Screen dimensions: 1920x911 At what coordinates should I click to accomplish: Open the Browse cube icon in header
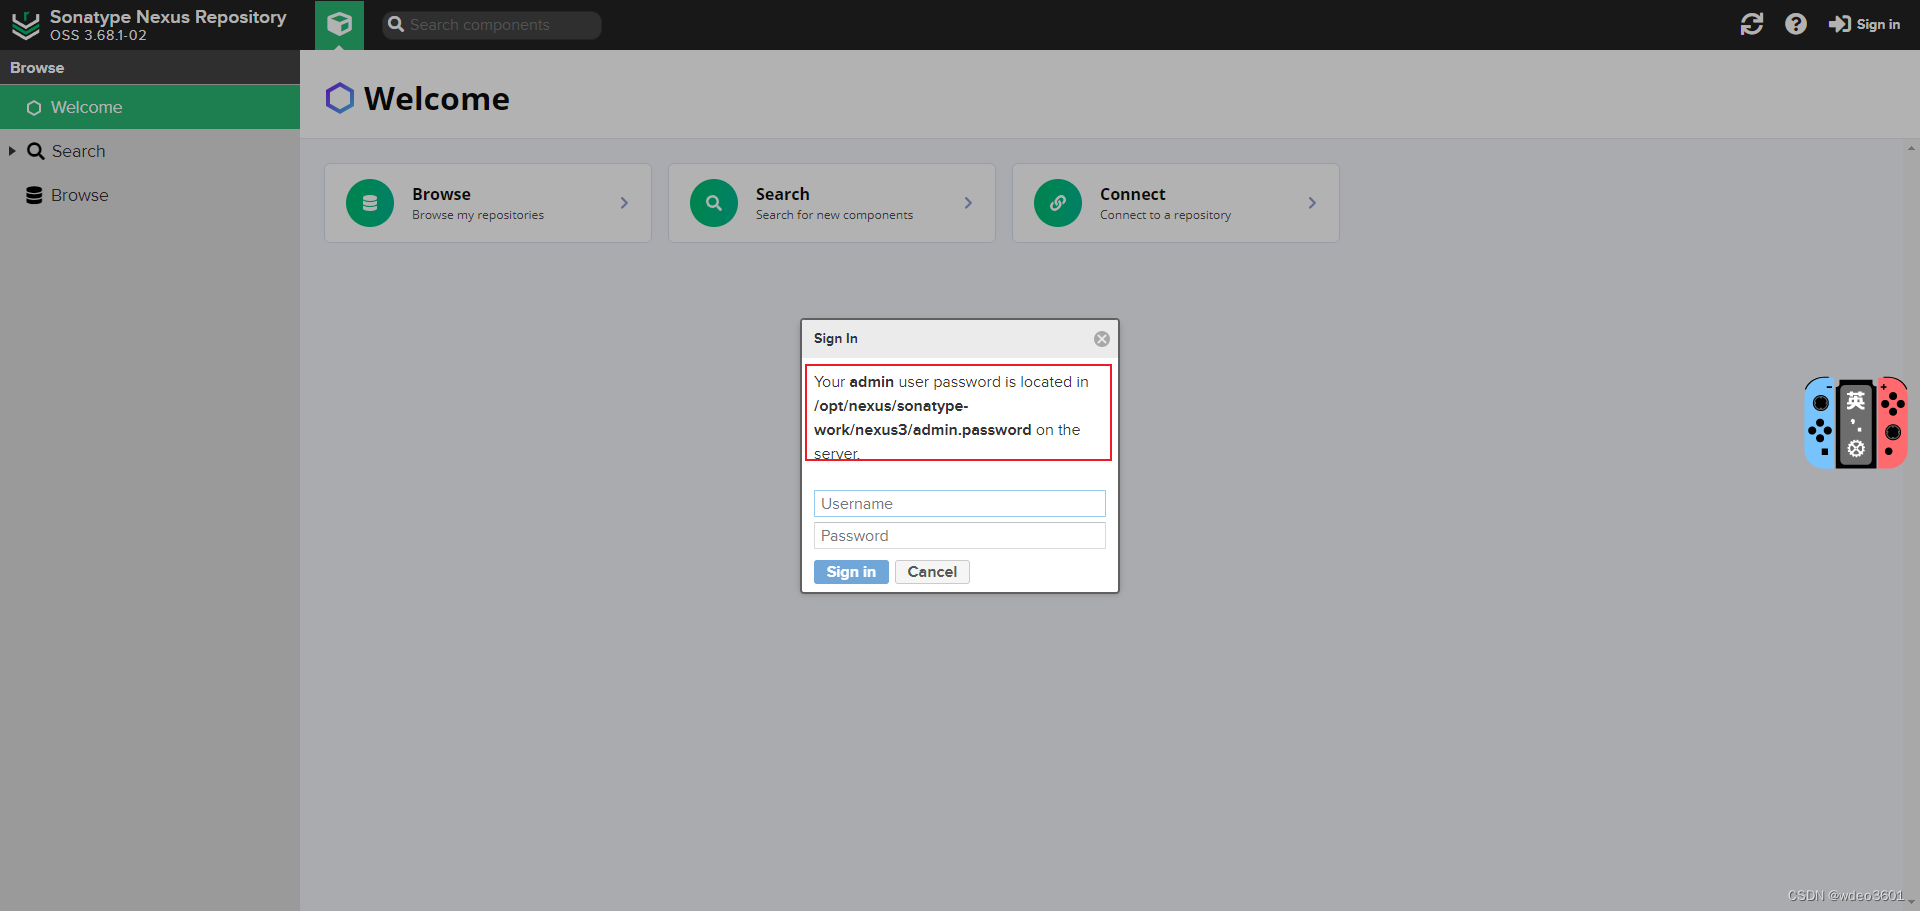339,24
